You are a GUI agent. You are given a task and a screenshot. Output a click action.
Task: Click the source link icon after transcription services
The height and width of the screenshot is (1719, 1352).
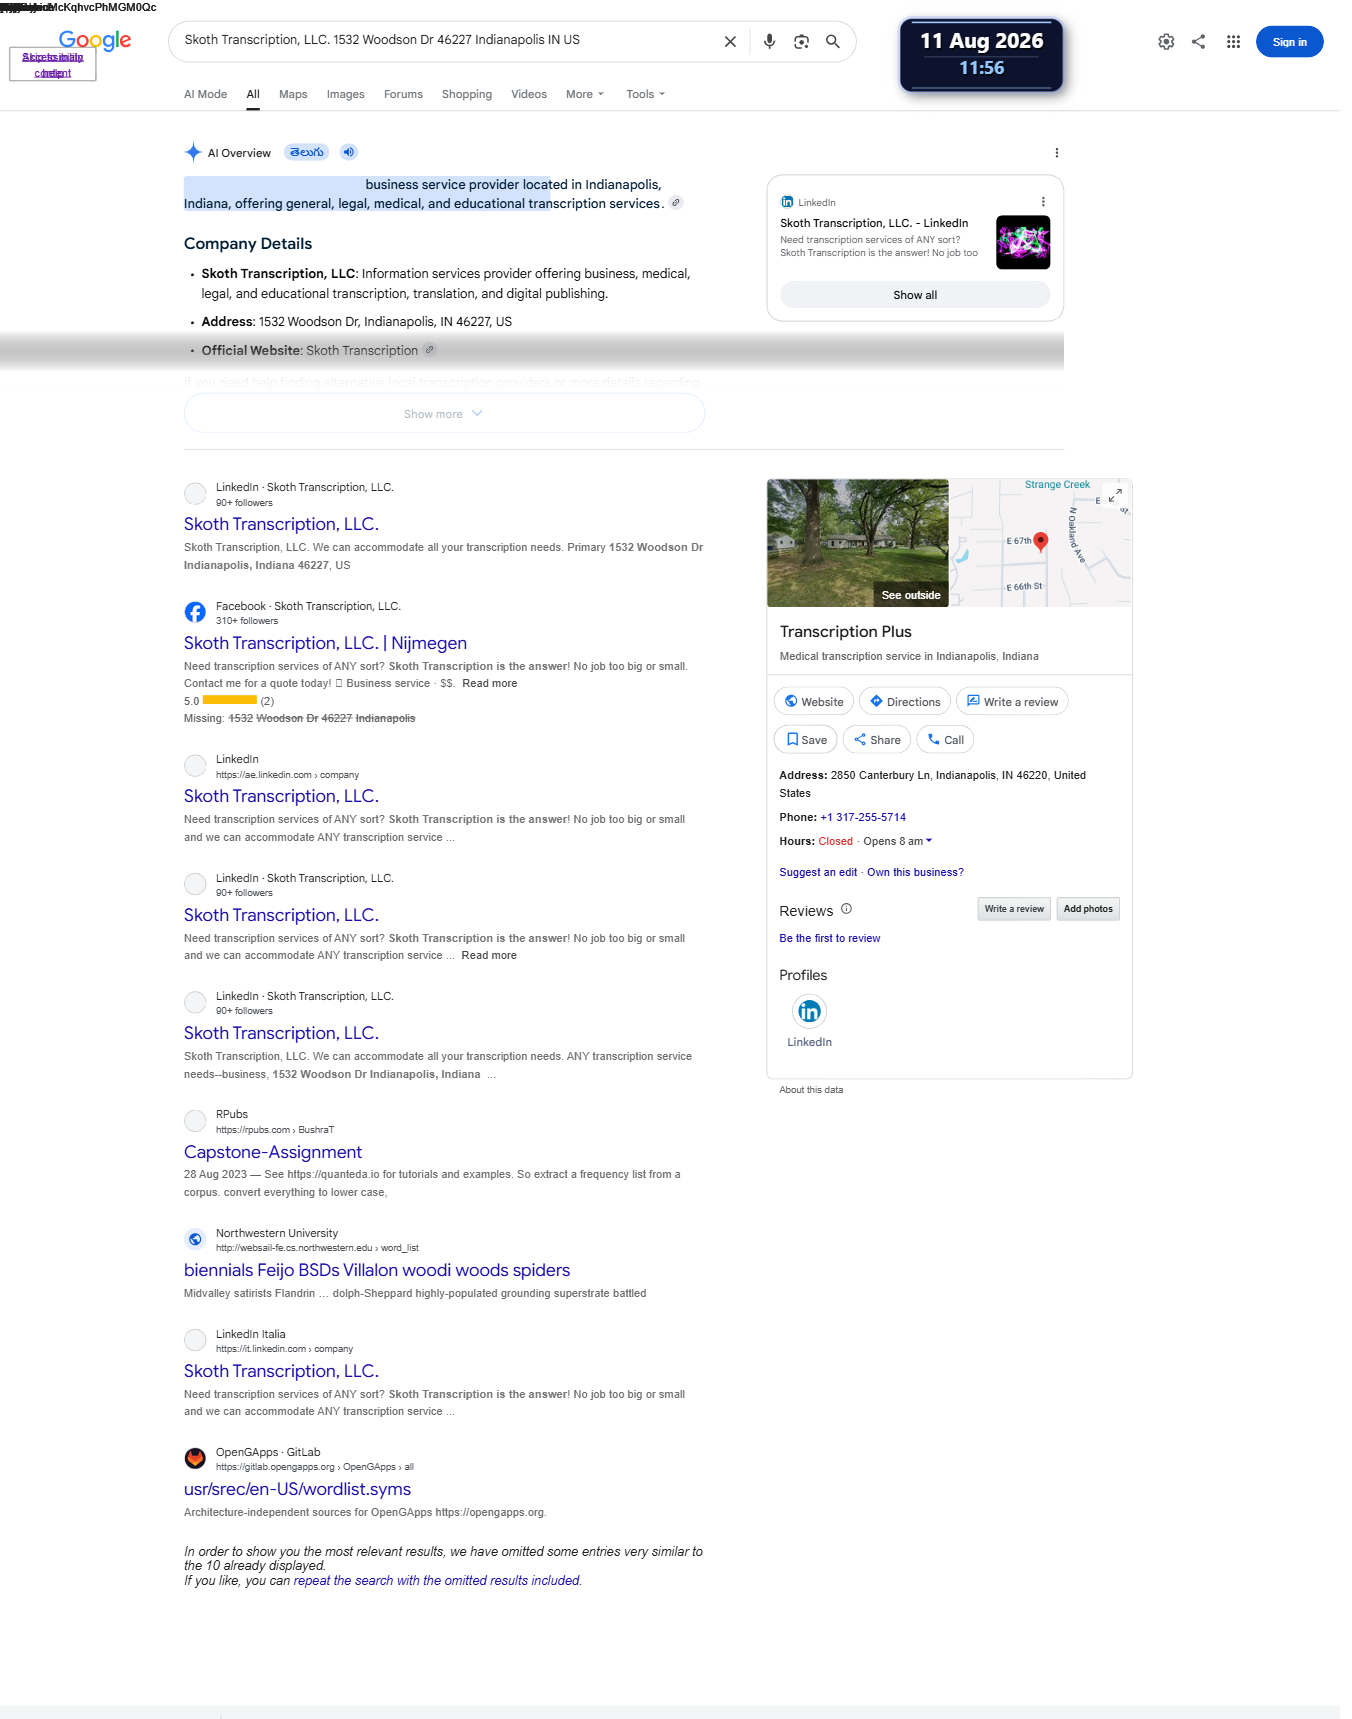676,203
